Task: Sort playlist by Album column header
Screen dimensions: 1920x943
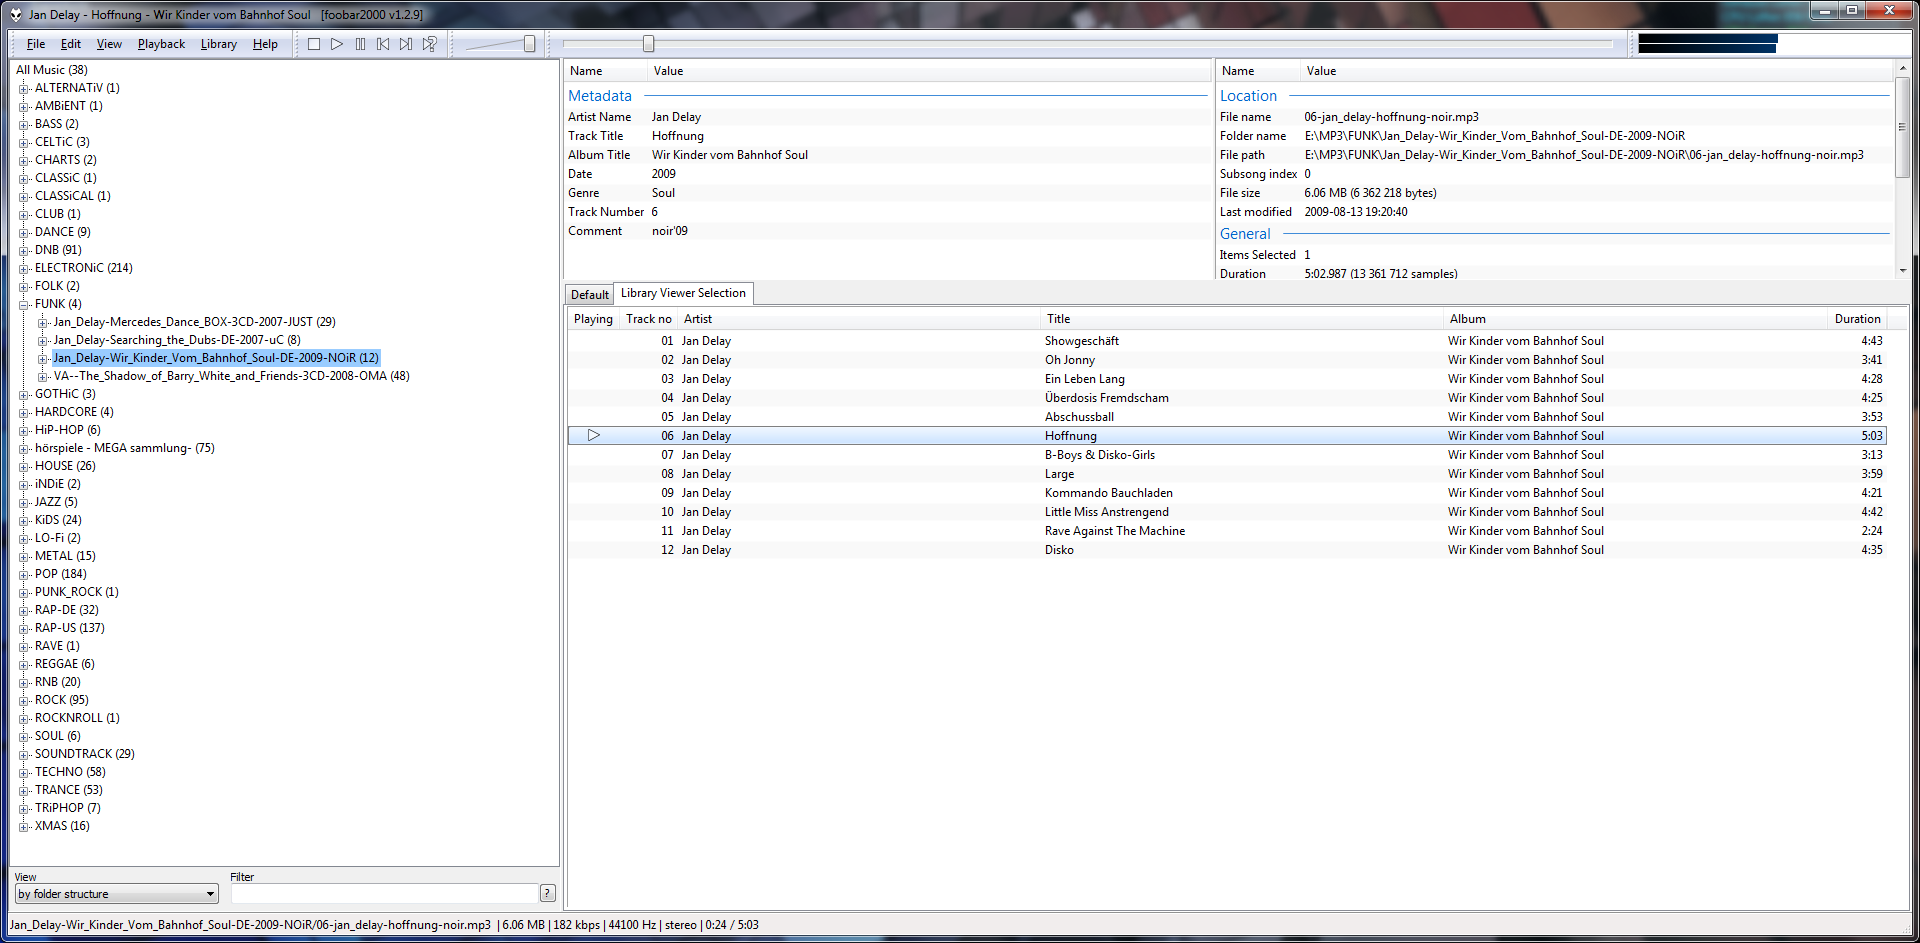Action: (1636, 319)
